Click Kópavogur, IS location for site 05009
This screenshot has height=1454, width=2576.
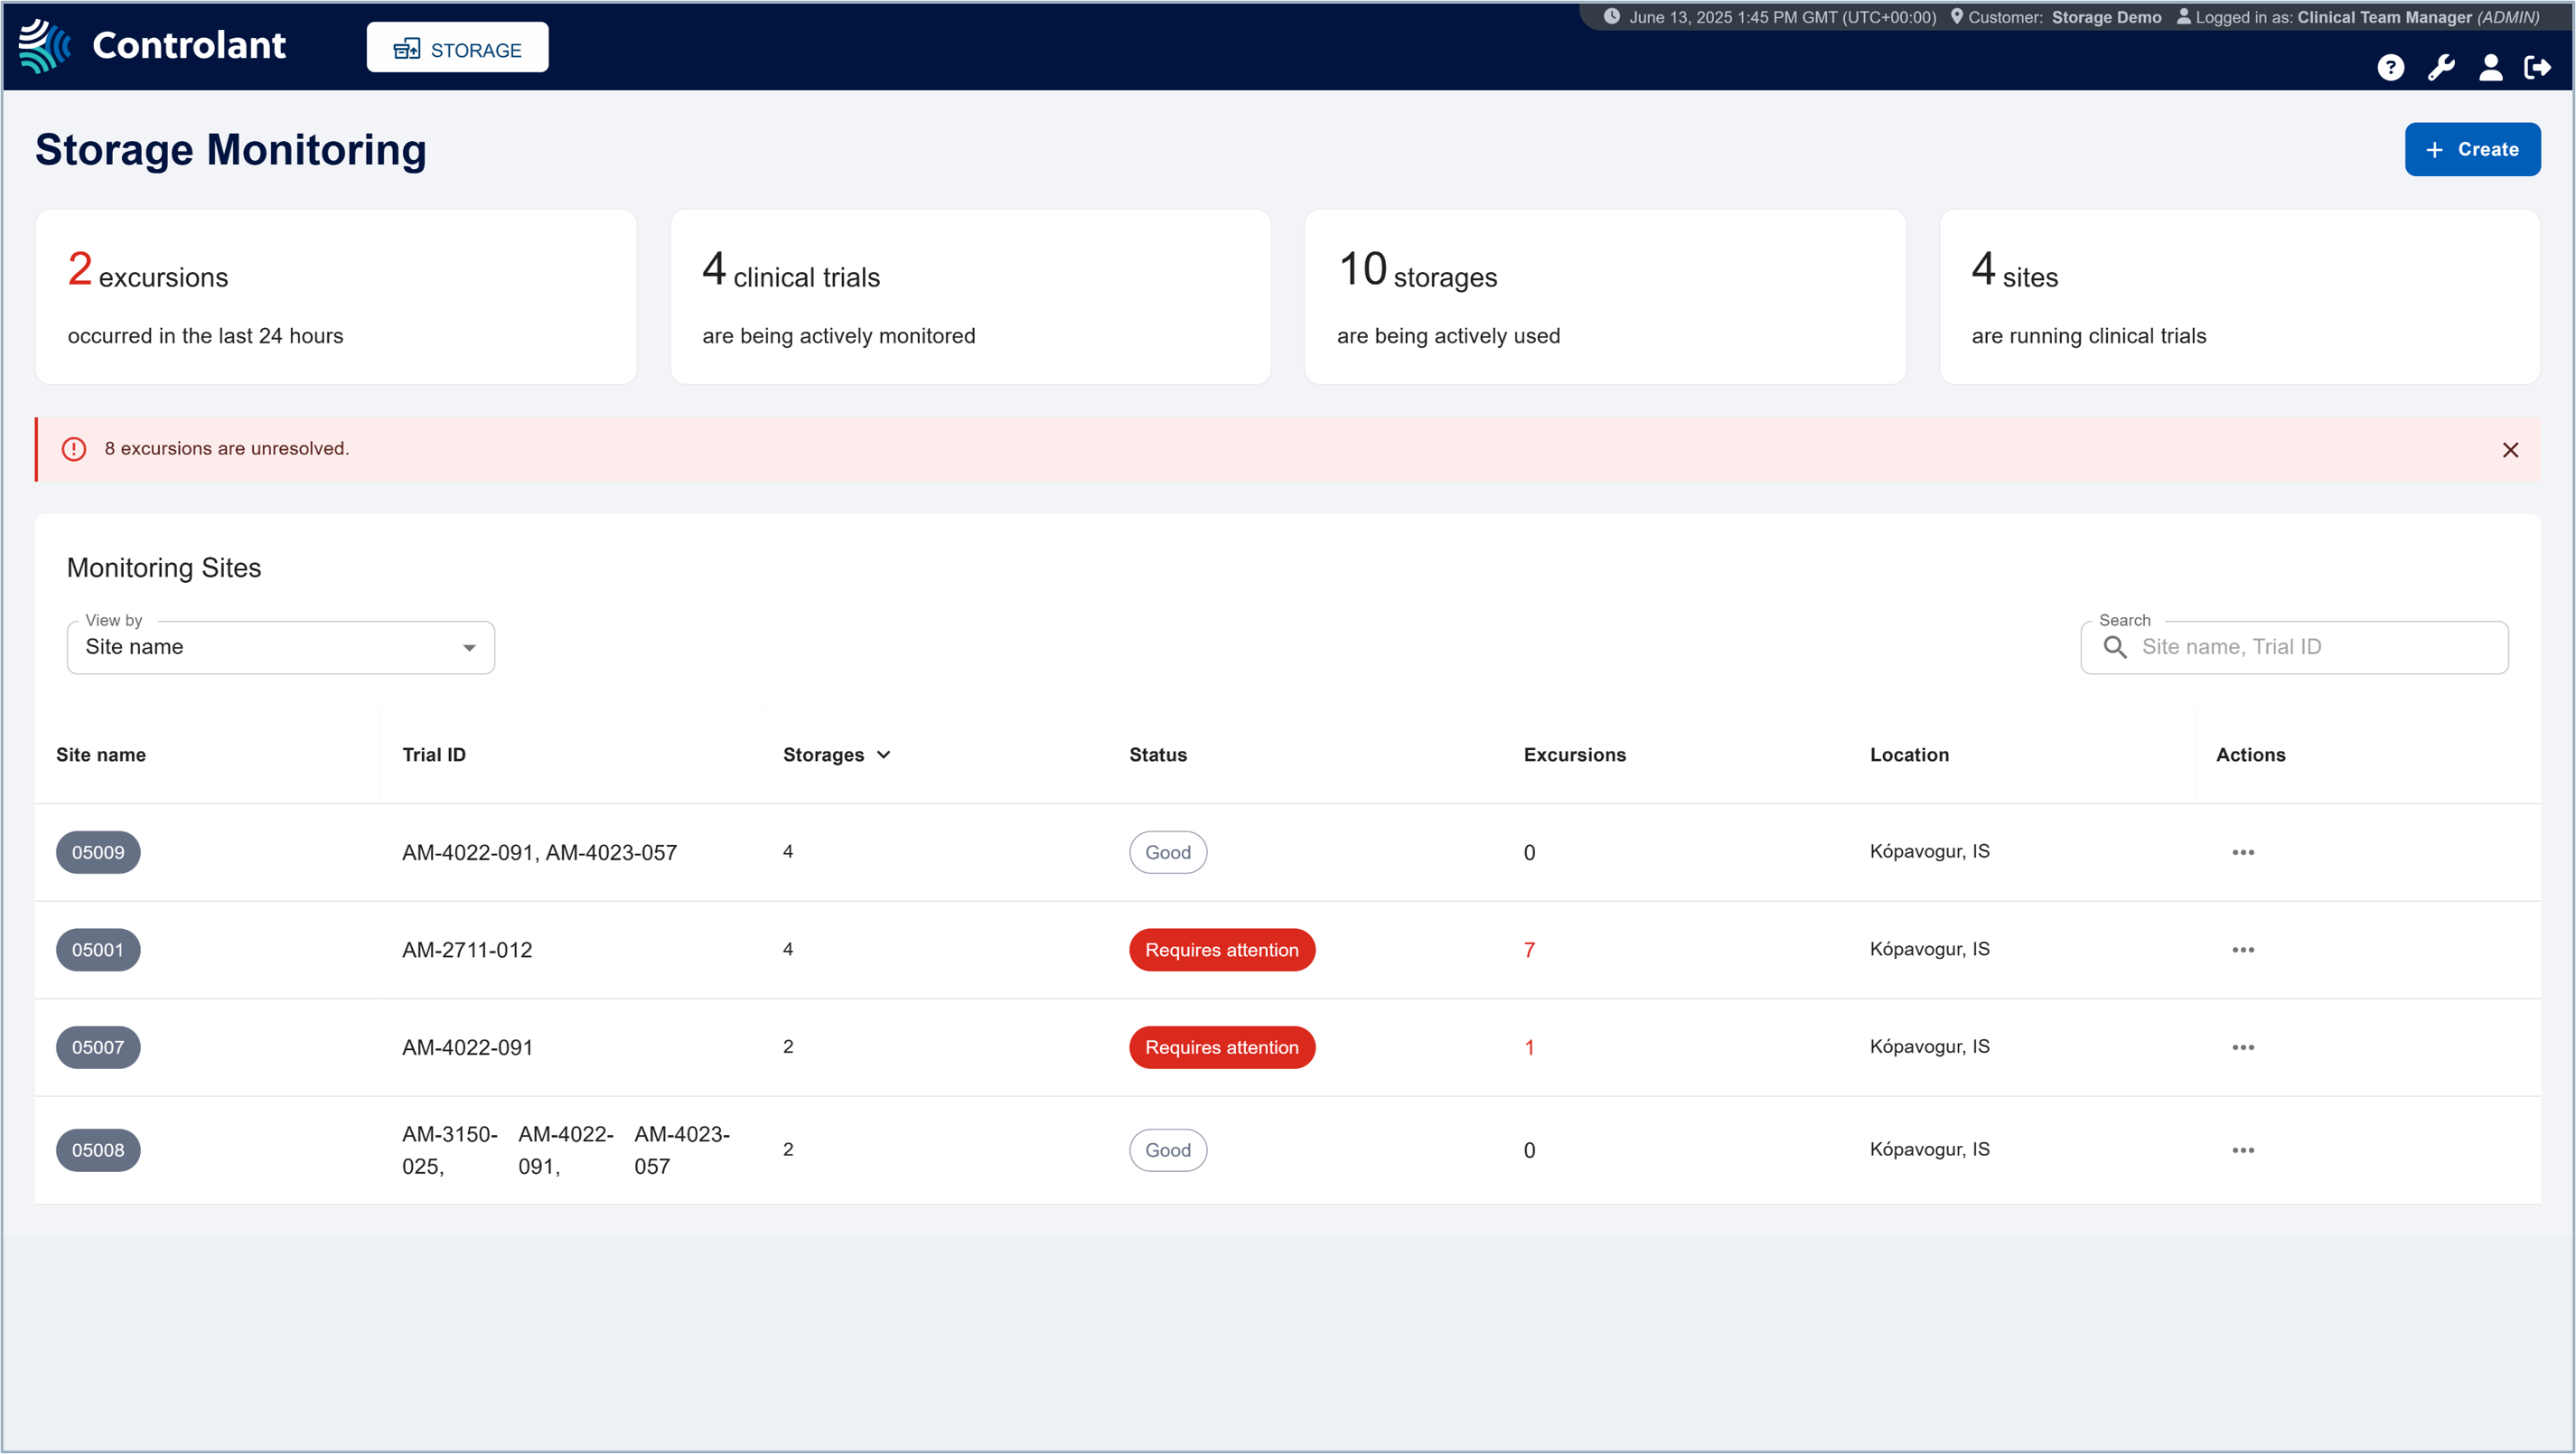[x=1929, y=851]
